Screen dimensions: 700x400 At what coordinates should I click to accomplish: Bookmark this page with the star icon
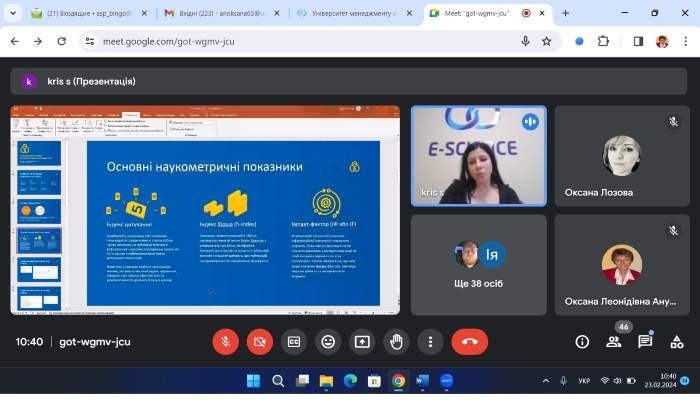pyautogui.click(x=547, y=41)
